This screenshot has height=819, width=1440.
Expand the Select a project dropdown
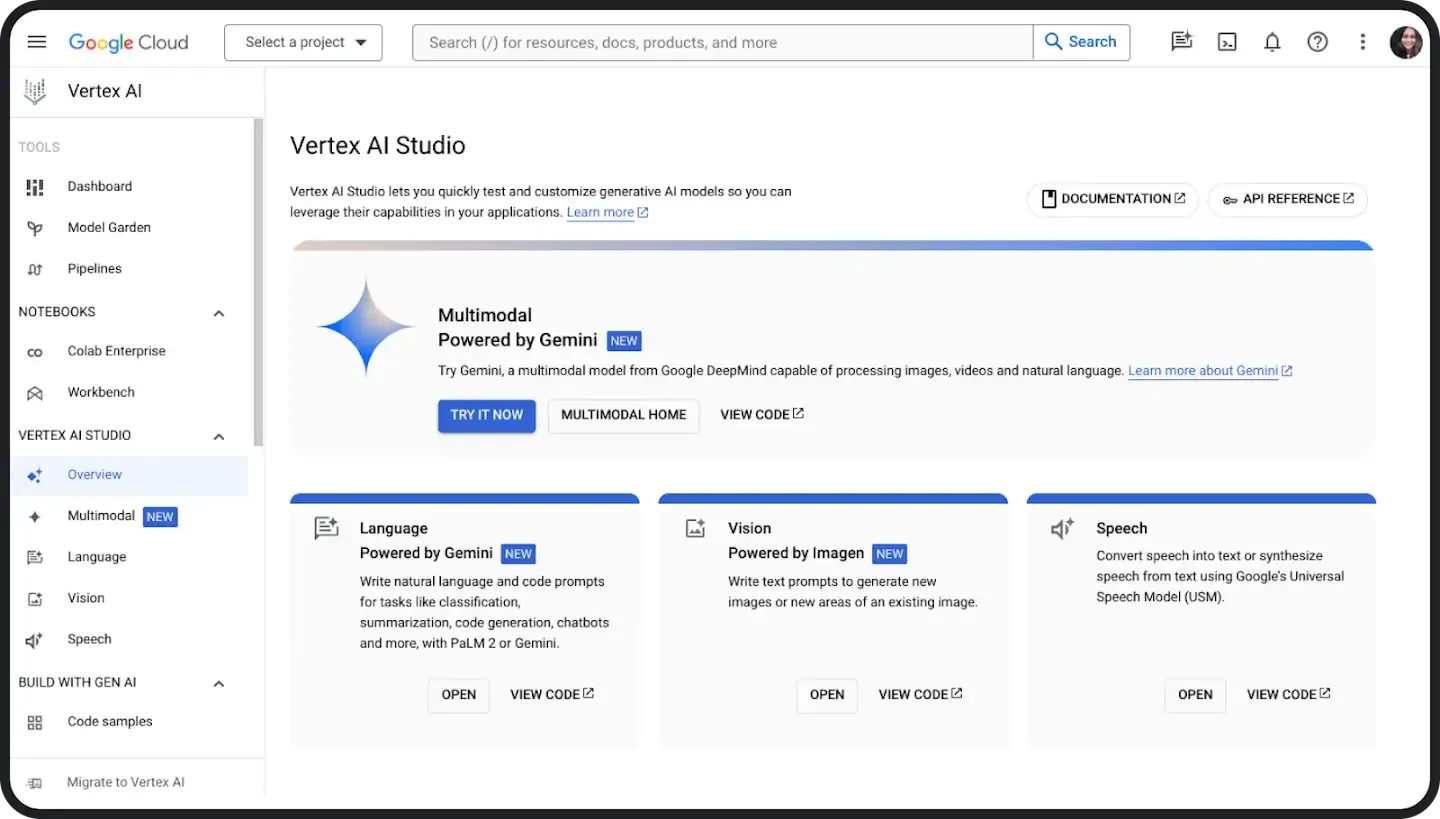tap(302, 42)
